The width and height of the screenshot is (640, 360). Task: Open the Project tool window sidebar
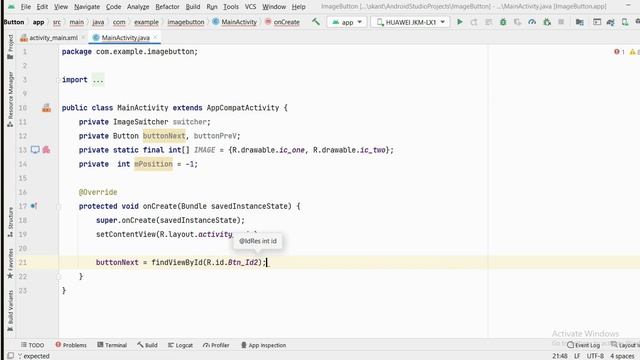click(x=10, y=47)
